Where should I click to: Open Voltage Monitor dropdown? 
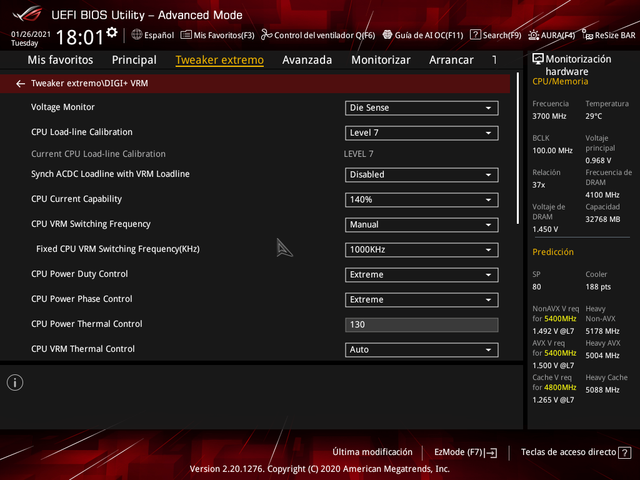click(422, 108)
